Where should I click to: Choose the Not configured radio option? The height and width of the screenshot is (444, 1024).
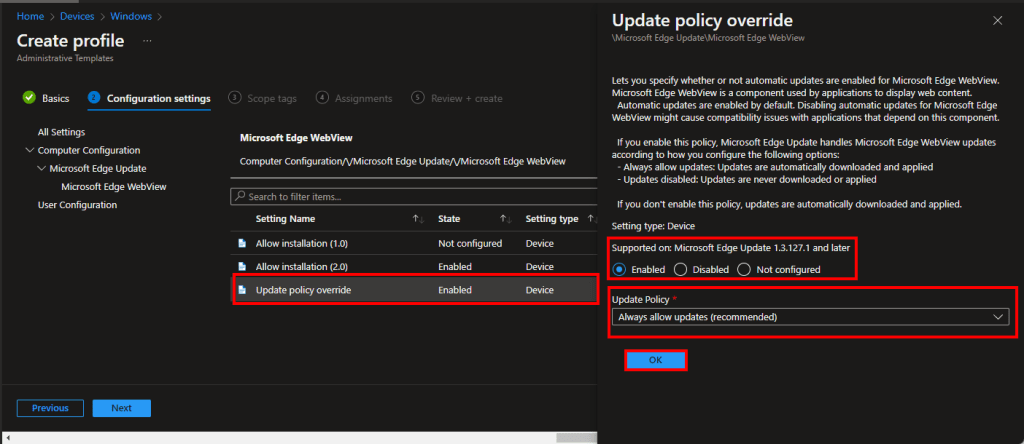click(x=743, y=269)
